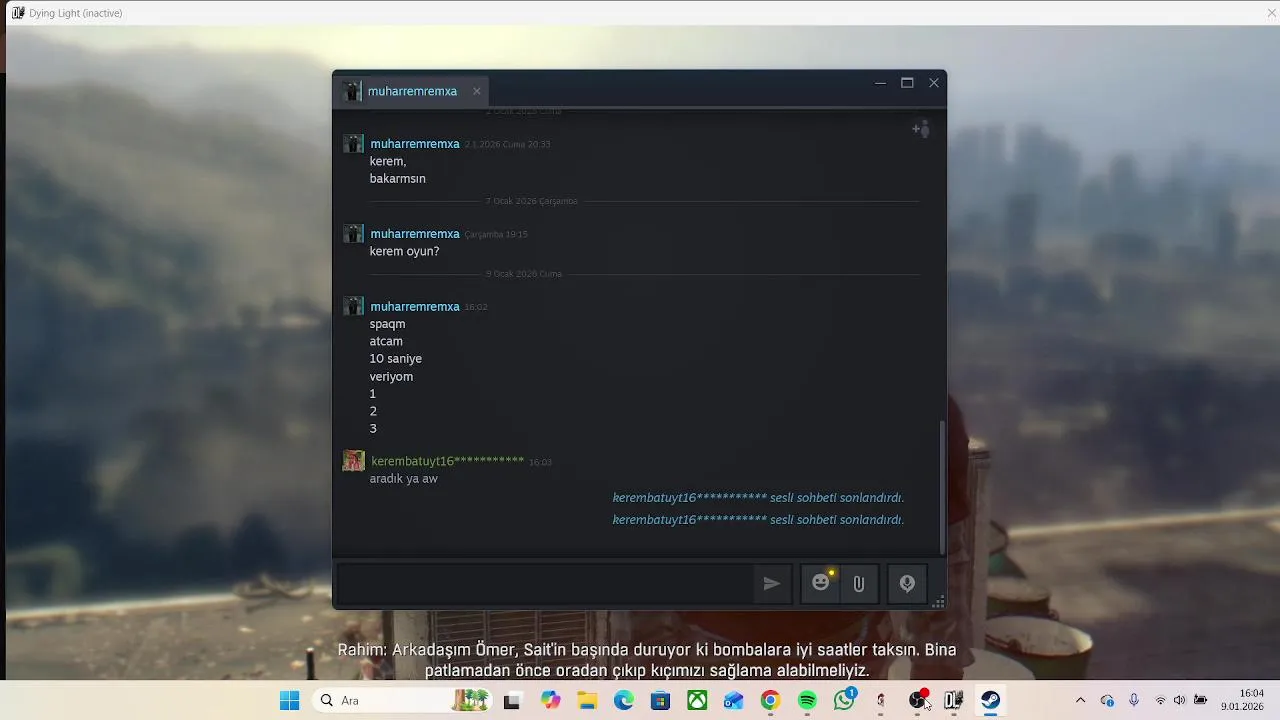Viewport: 1280px width, 720px height.
Task: Open WhatsApp from the taskbar
Action: (844, 701)
